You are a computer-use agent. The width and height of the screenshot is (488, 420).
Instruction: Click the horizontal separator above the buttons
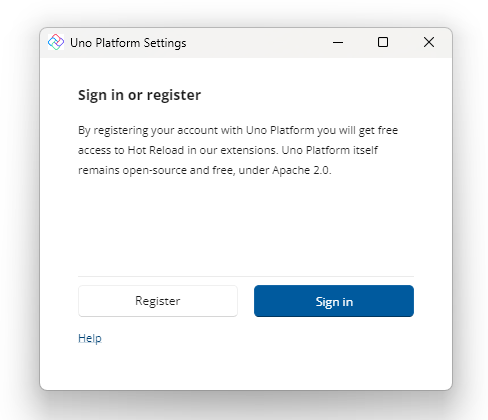click(x=246, y=276)
